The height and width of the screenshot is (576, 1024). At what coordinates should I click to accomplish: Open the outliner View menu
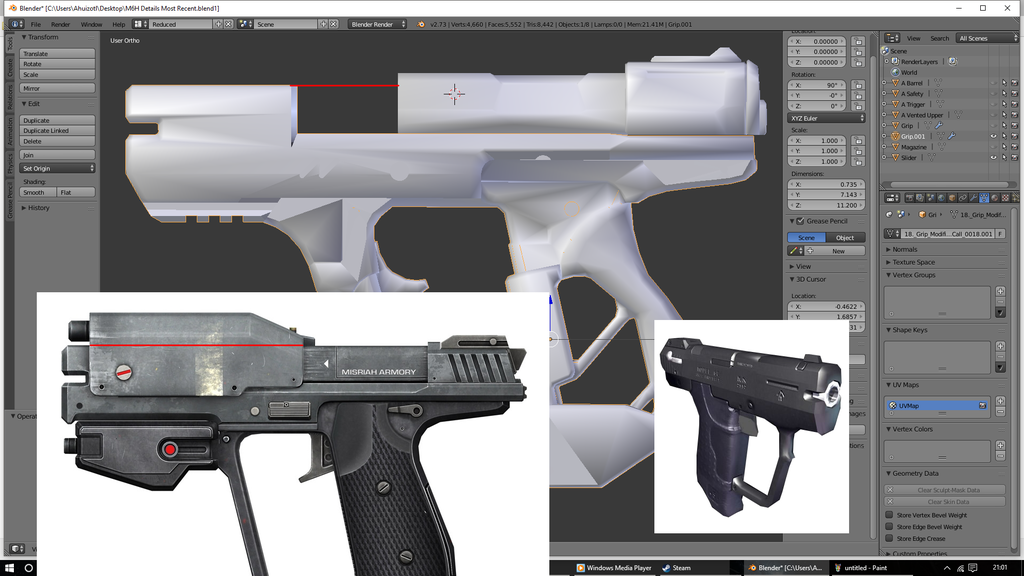(914, 38)
